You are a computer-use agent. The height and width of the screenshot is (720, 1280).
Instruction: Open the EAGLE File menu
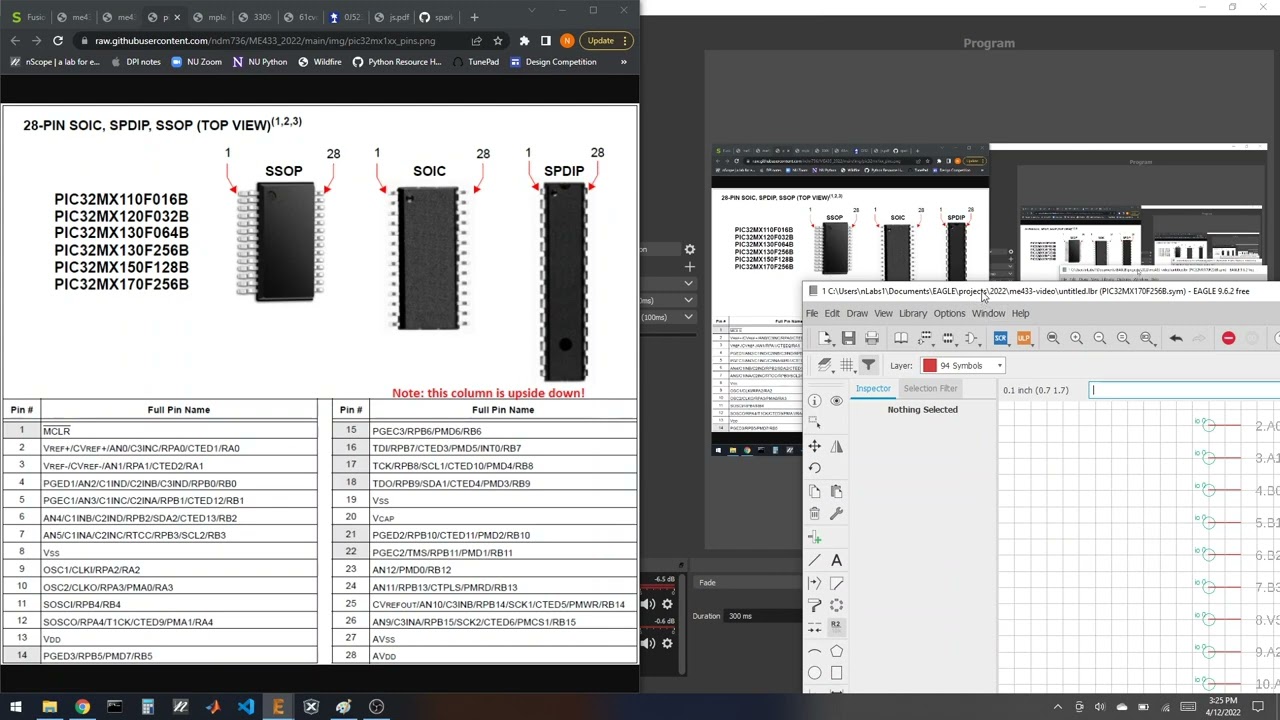812,314
